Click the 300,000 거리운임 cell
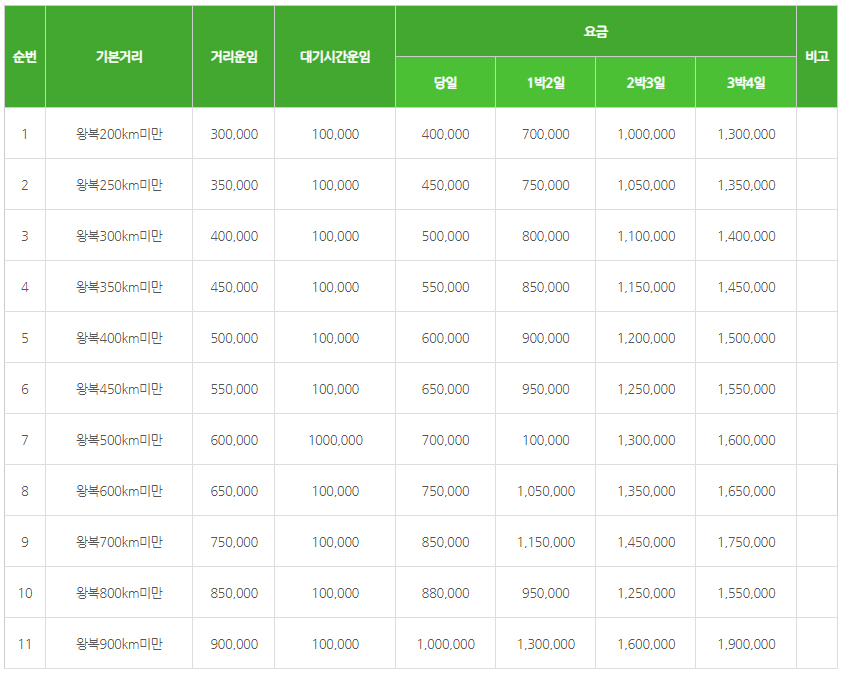Viewport: 848px width, 675px height. pos(234,134)
